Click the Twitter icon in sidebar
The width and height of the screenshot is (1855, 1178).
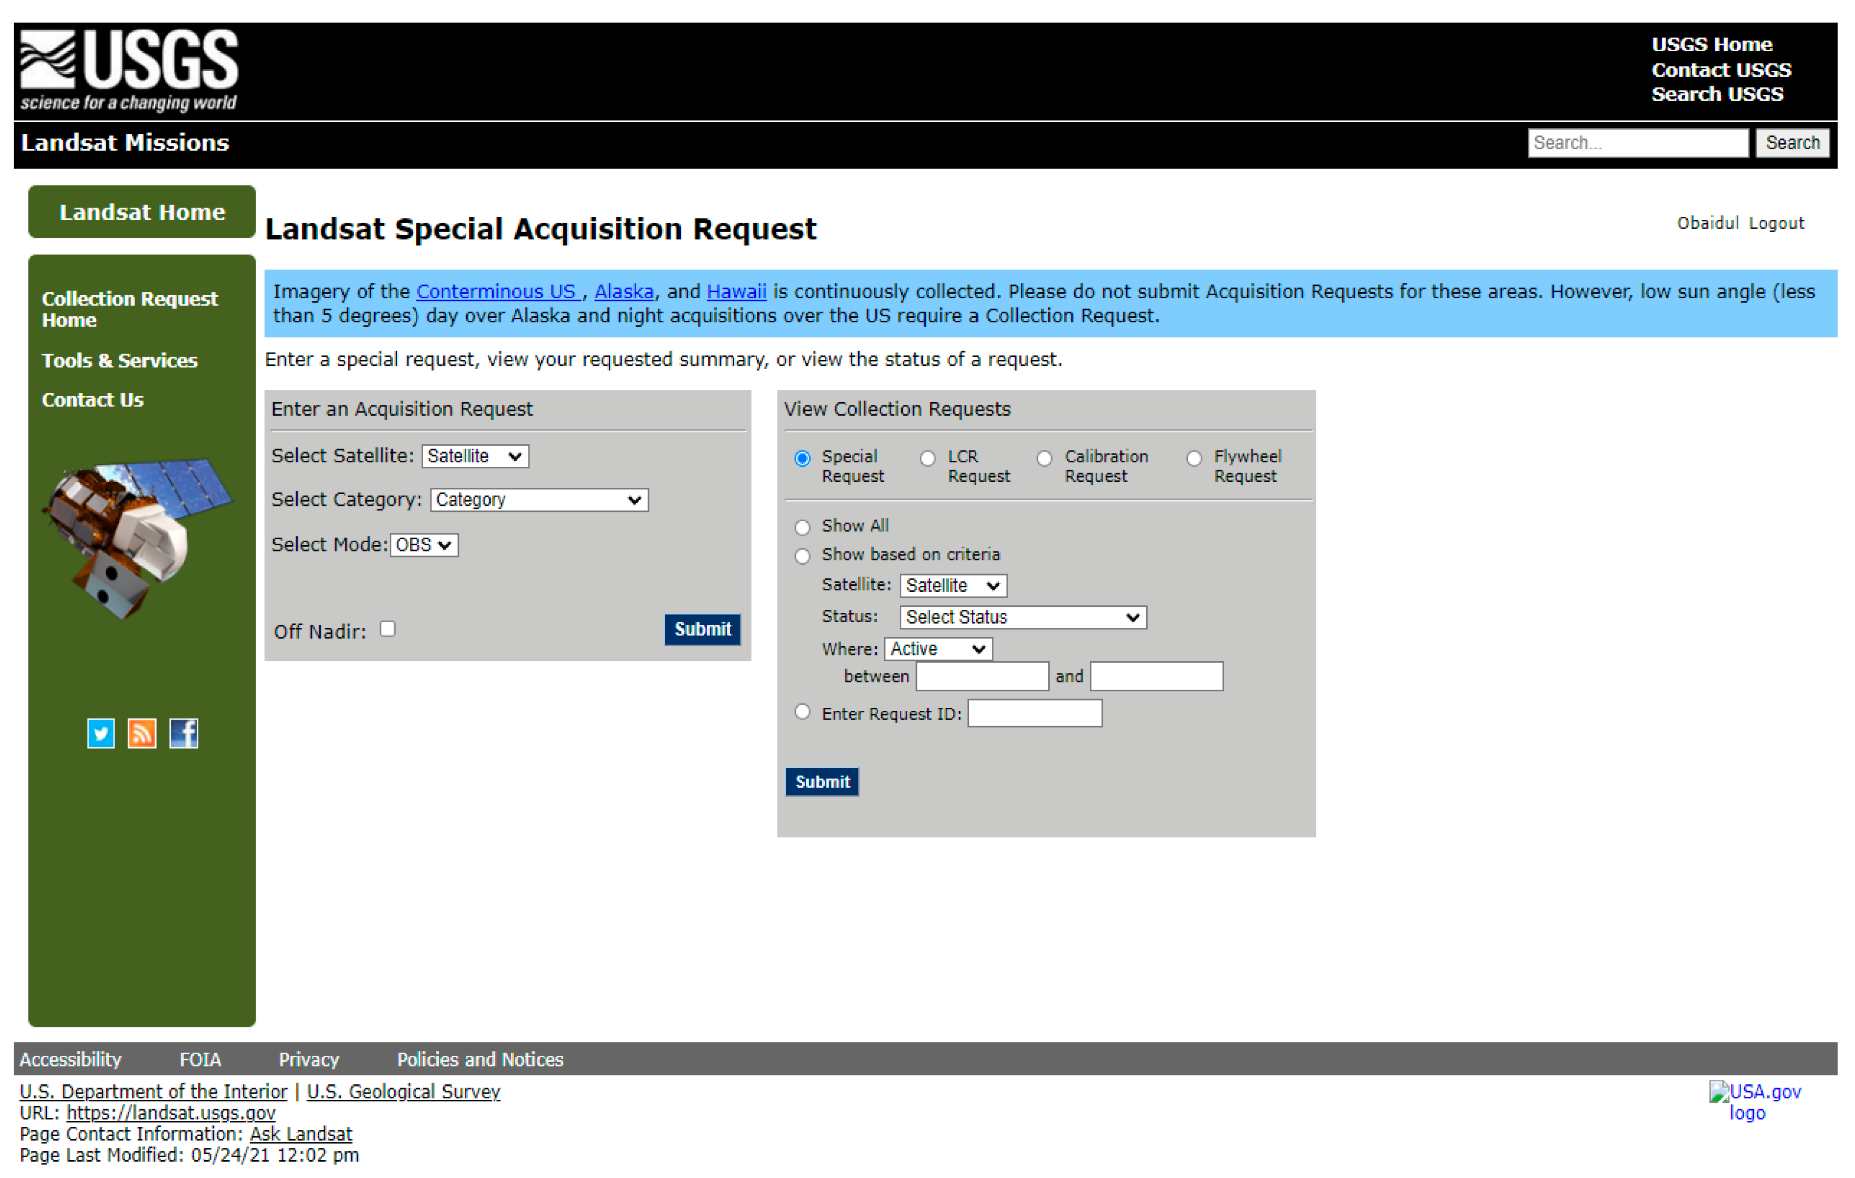[x=101, y=733]
